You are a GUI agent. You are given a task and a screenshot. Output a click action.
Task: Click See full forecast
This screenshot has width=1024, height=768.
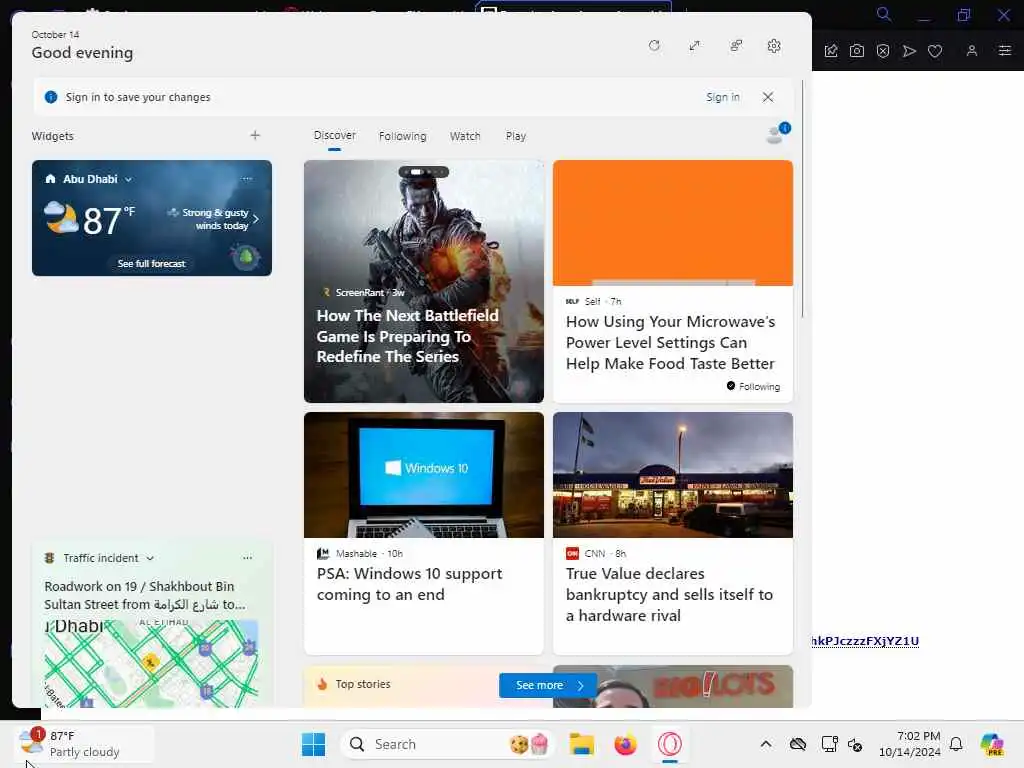point(152,263)
